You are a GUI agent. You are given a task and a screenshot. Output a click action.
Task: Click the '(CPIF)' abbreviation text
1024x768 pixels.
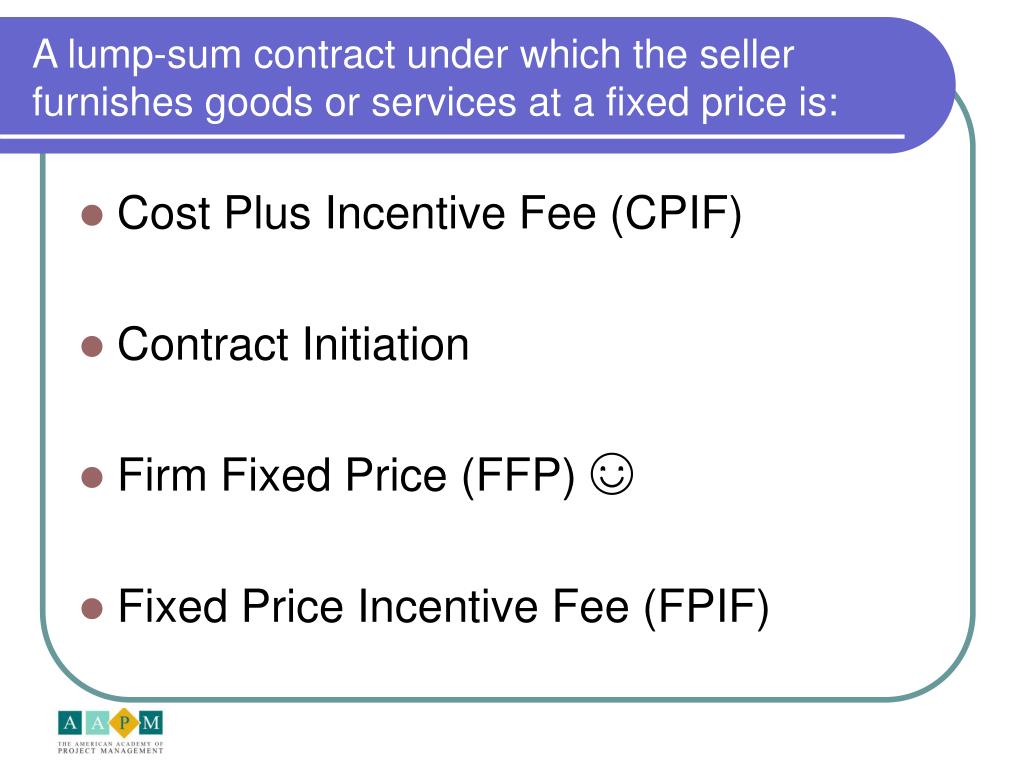click(677, 214)
